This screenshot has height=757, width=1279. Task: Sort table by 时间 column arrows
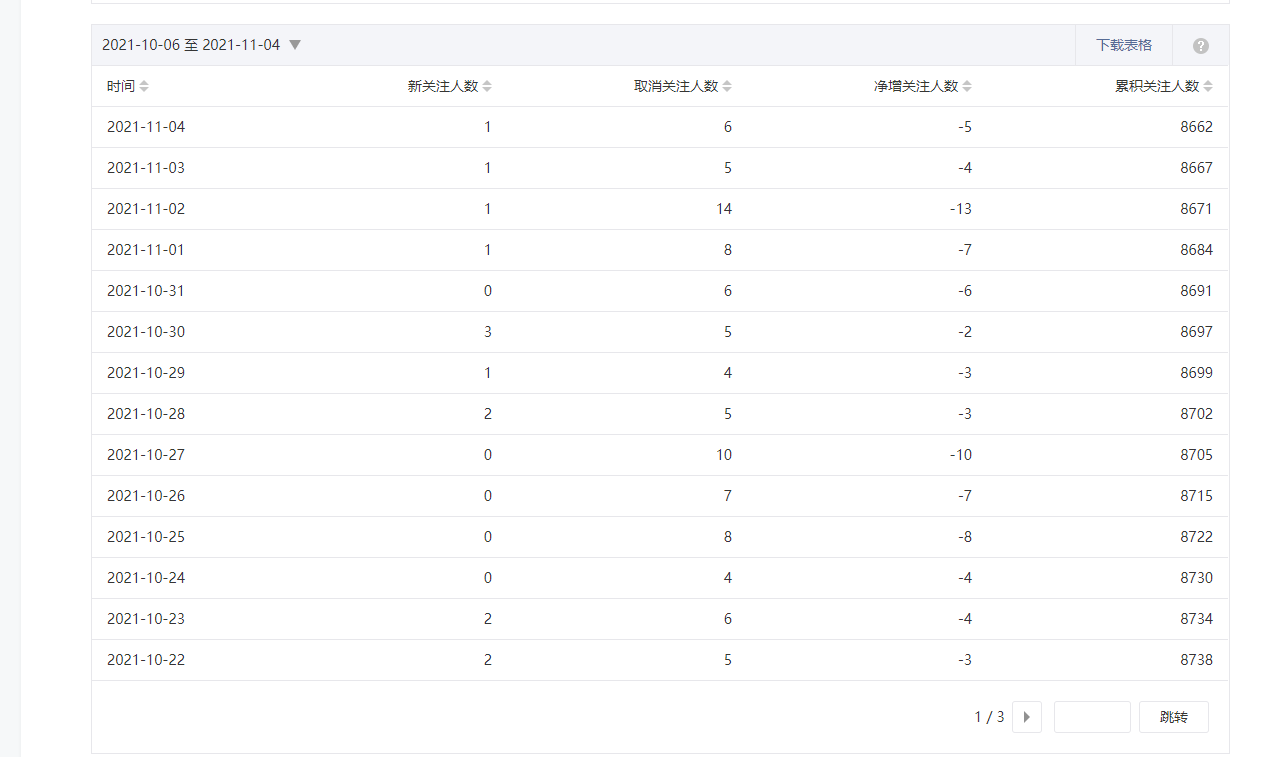(x=144, y=87)
